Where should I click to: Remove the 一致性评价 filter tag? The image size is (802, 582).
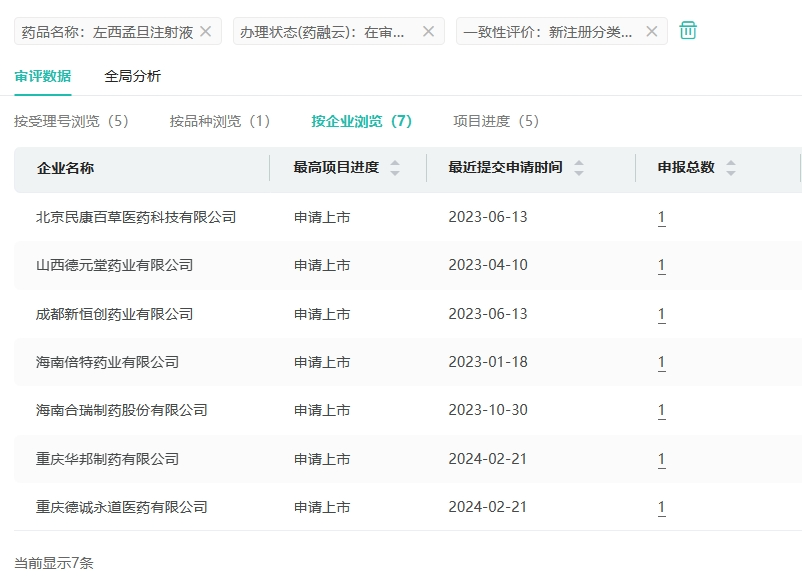(651, 31)
